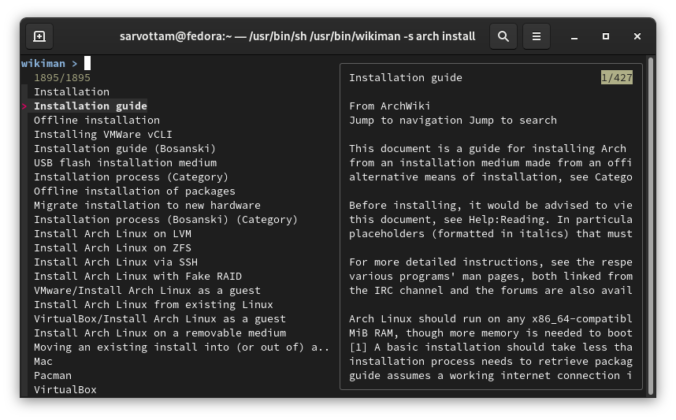Click 'Jump to navigation Jump to search' line

point(453,120)
